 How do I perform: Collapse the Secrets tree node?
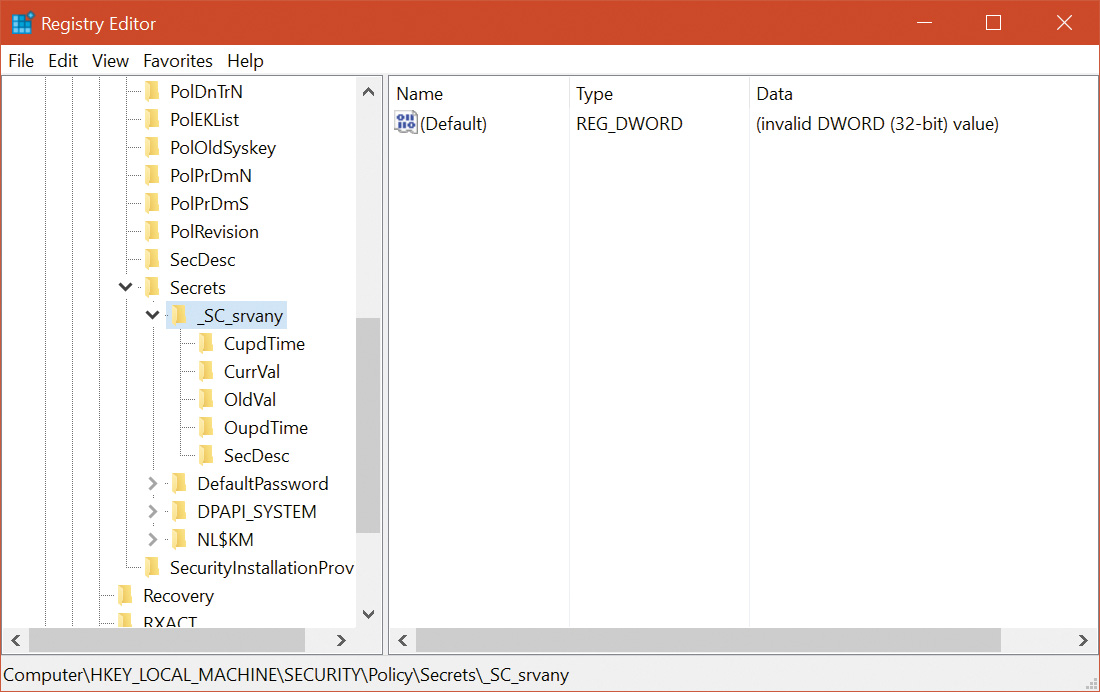[x=126, y=288]
